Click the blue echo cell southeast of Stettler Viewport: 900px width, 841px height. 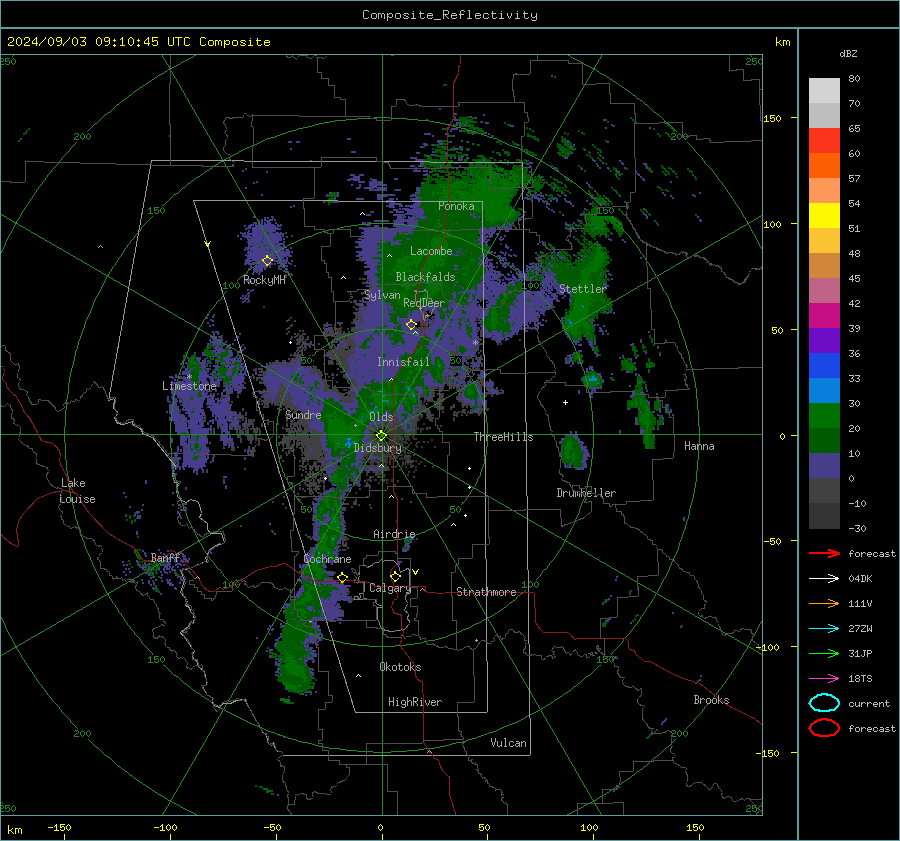click(x=592, y=379)
